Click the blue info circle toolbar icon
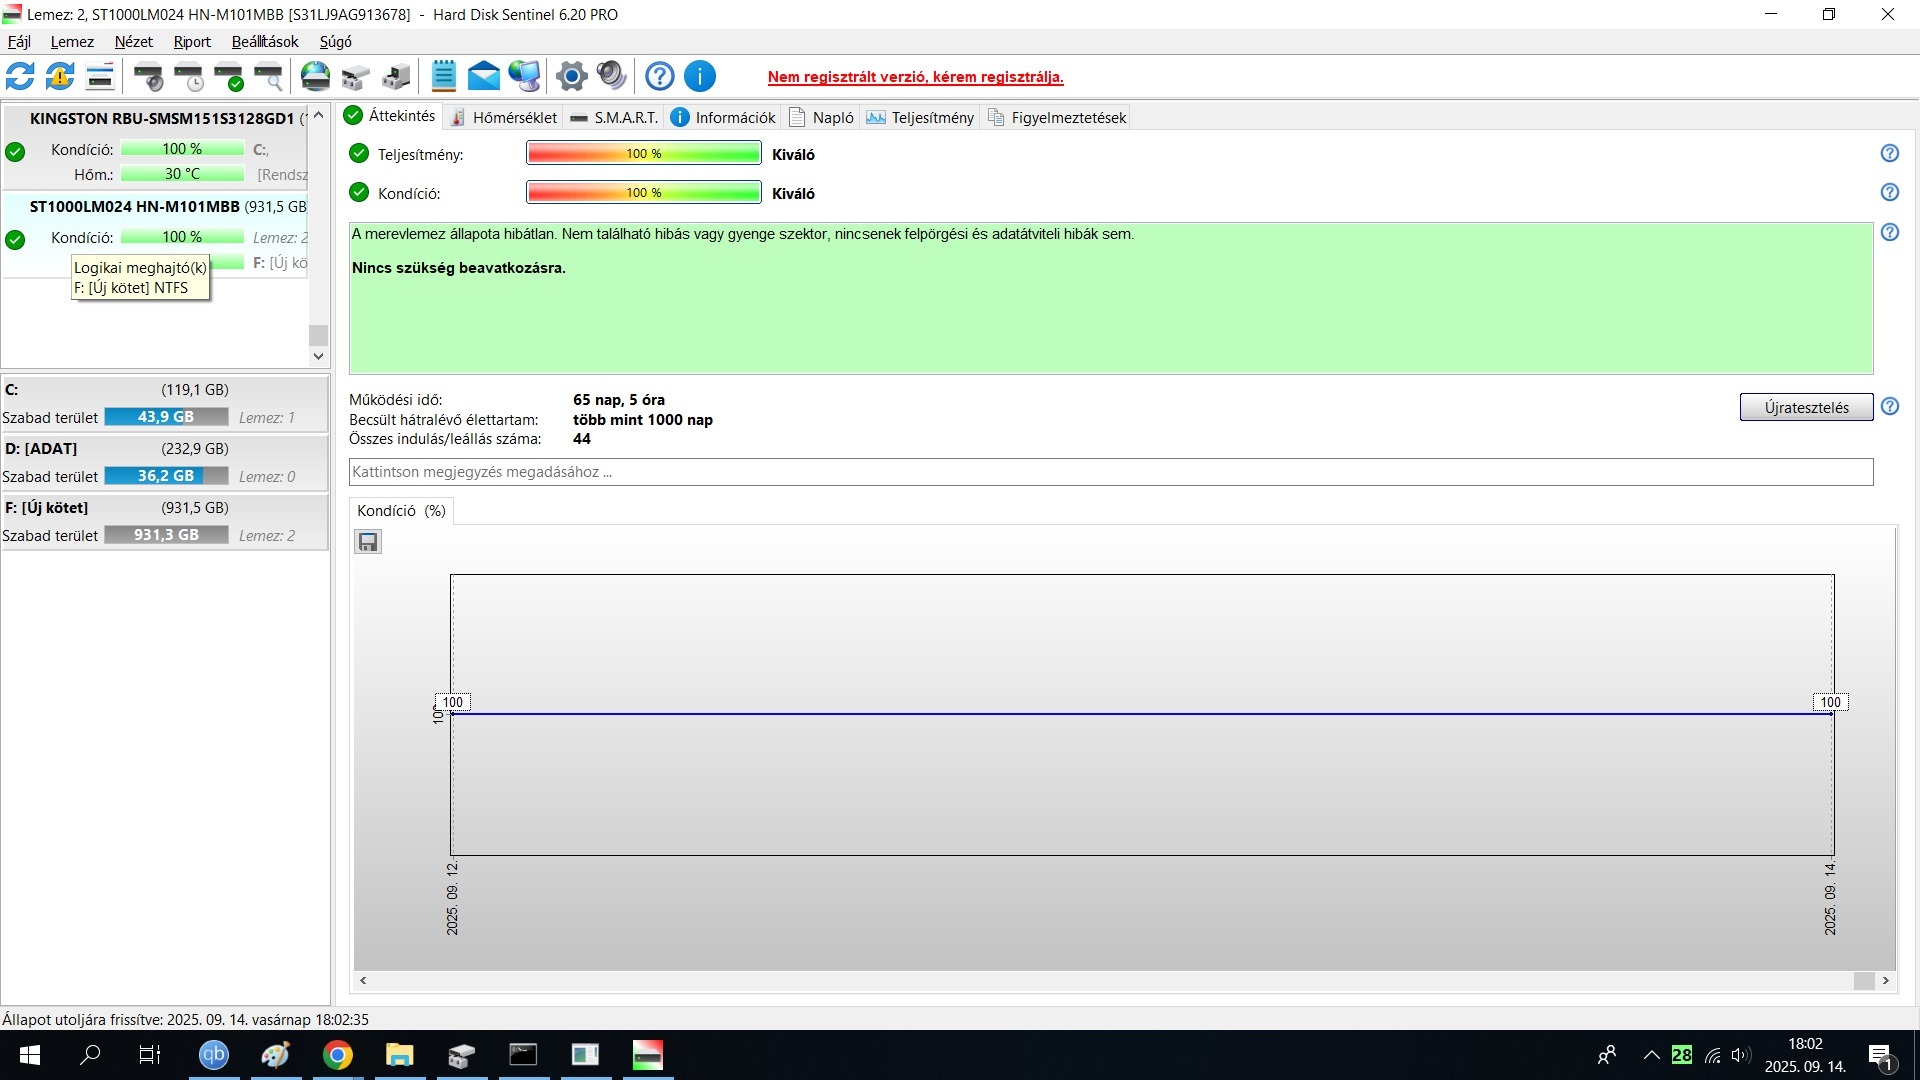 click(700, 76)
